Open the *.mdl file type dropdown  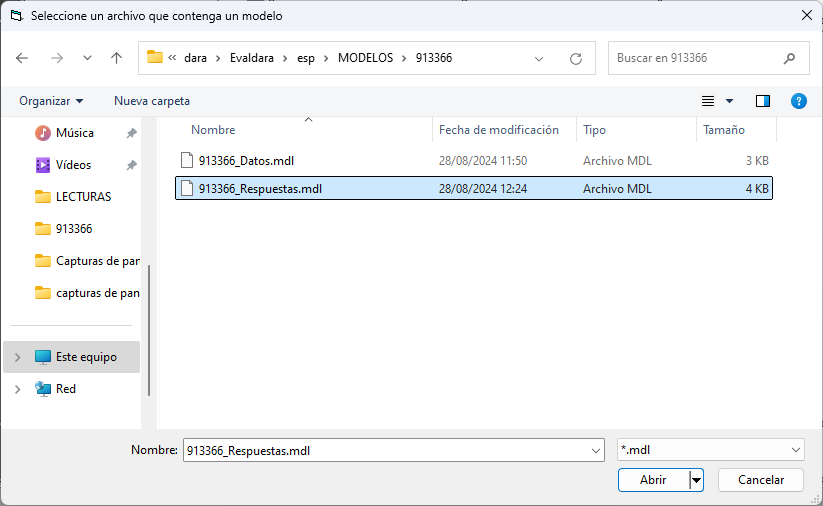(710, 450)
